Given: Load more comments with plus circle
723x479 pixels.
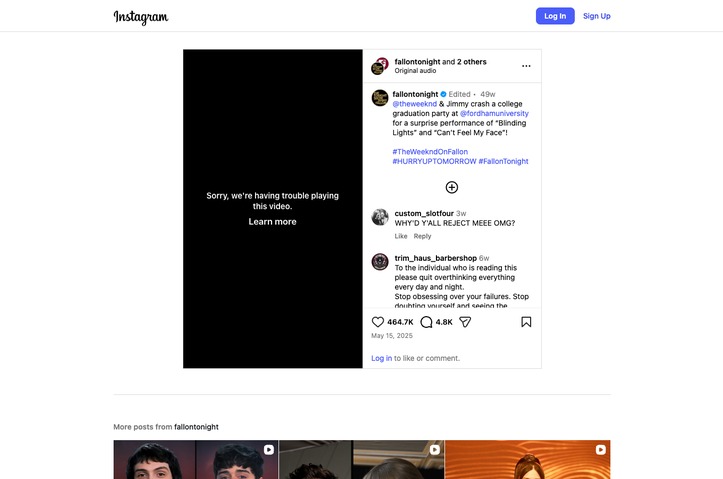Looking at the screenshot, I should click(x=452, y=187).
